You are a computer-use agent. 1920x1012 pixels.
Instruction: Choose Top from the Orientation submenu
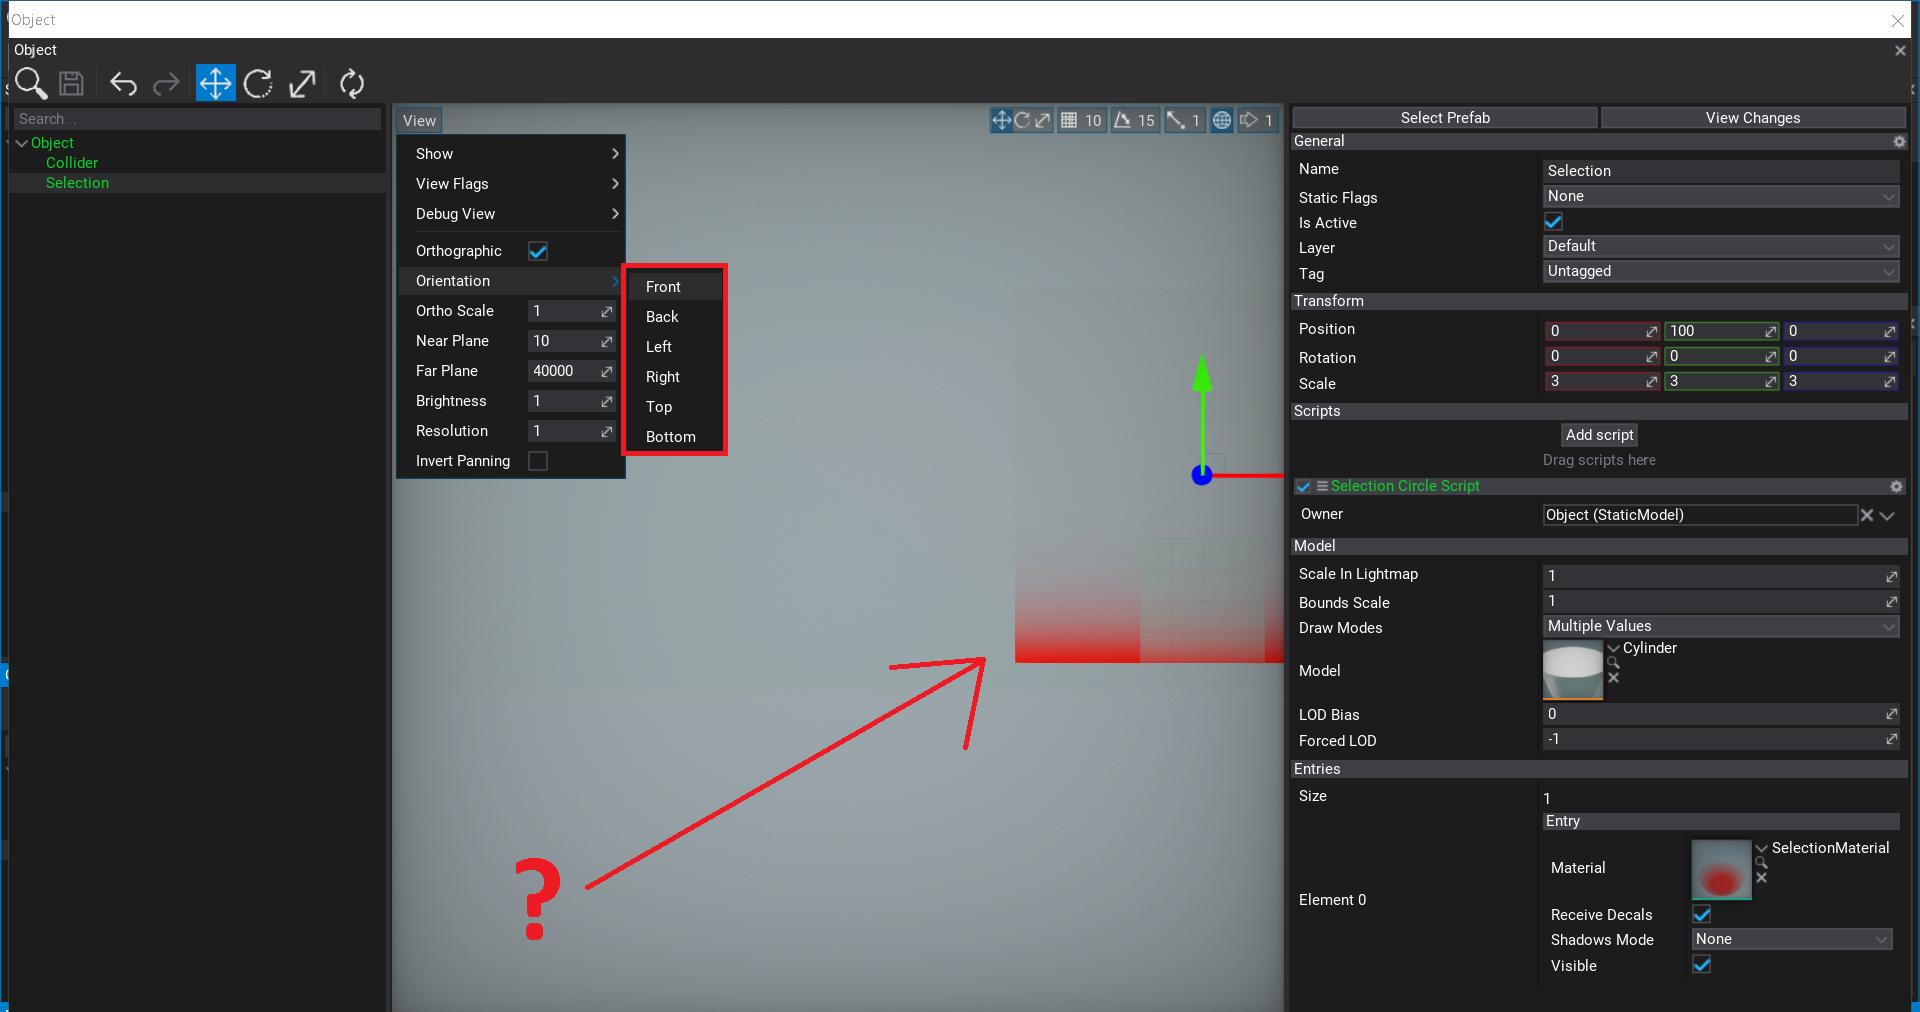click(x=659, y=406)
